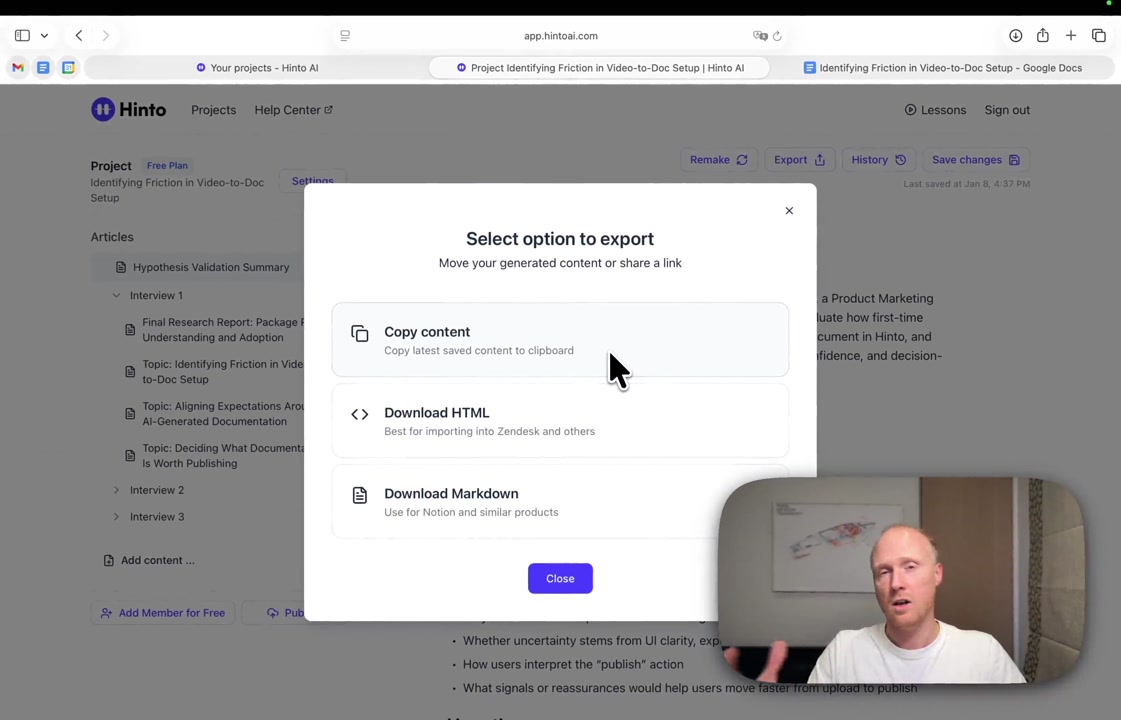Switch to the Your projects tab
The width and height of the screenshot is (1121, 720).
(257, 68)
